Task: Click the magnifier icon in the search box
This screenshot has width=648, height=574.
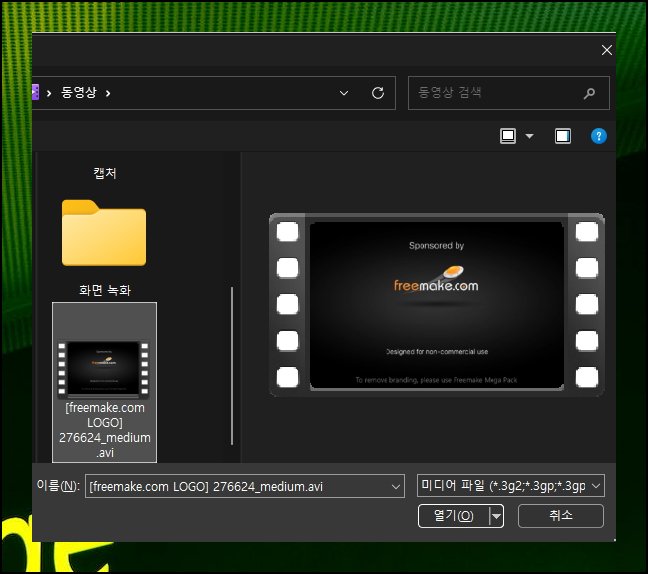Action: point(589,93)
